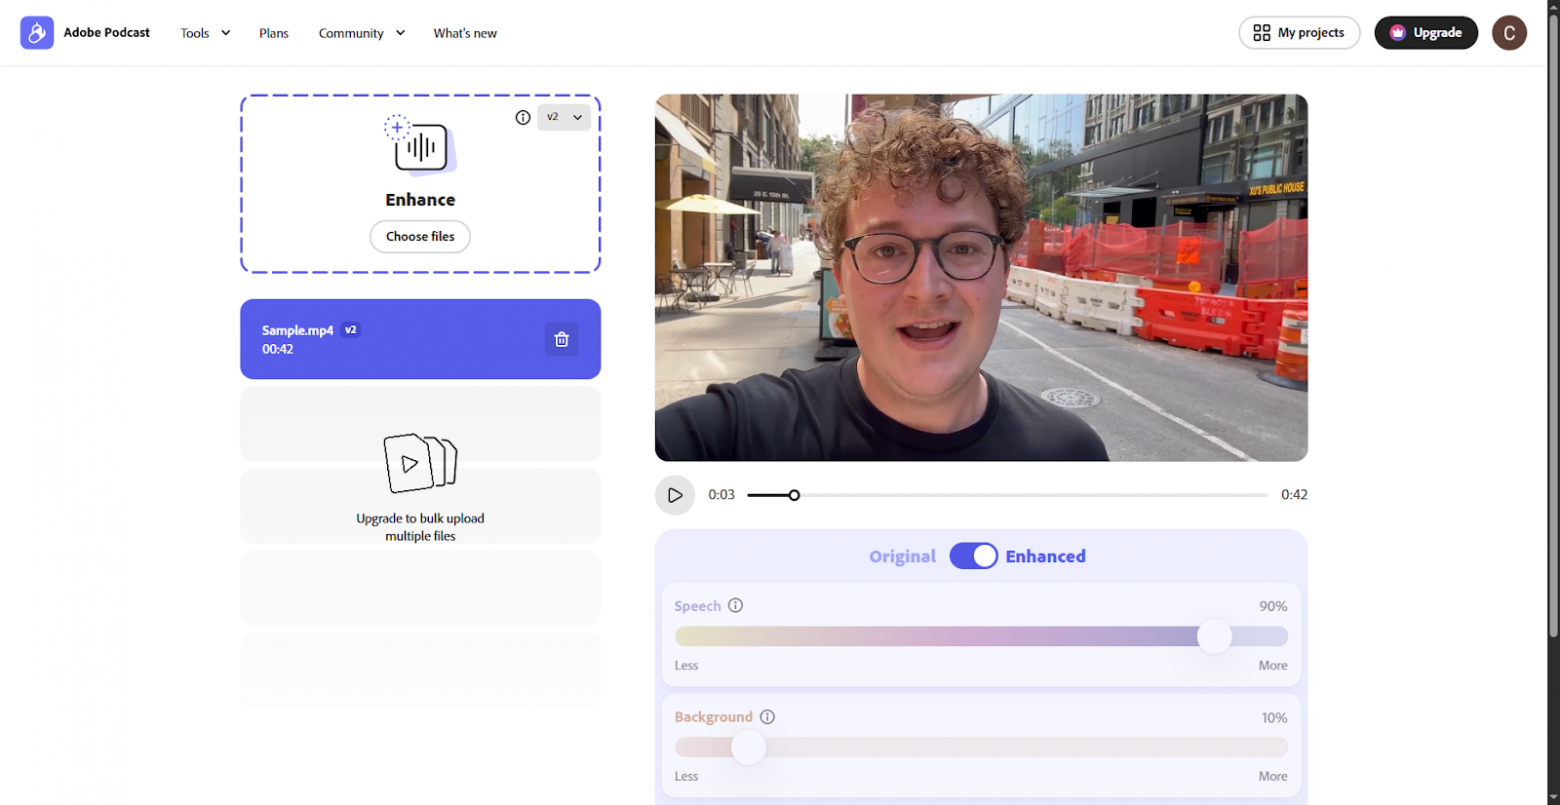1560x805 pixels.
Task: Select the Original audio label
Action: pos(902,557)
